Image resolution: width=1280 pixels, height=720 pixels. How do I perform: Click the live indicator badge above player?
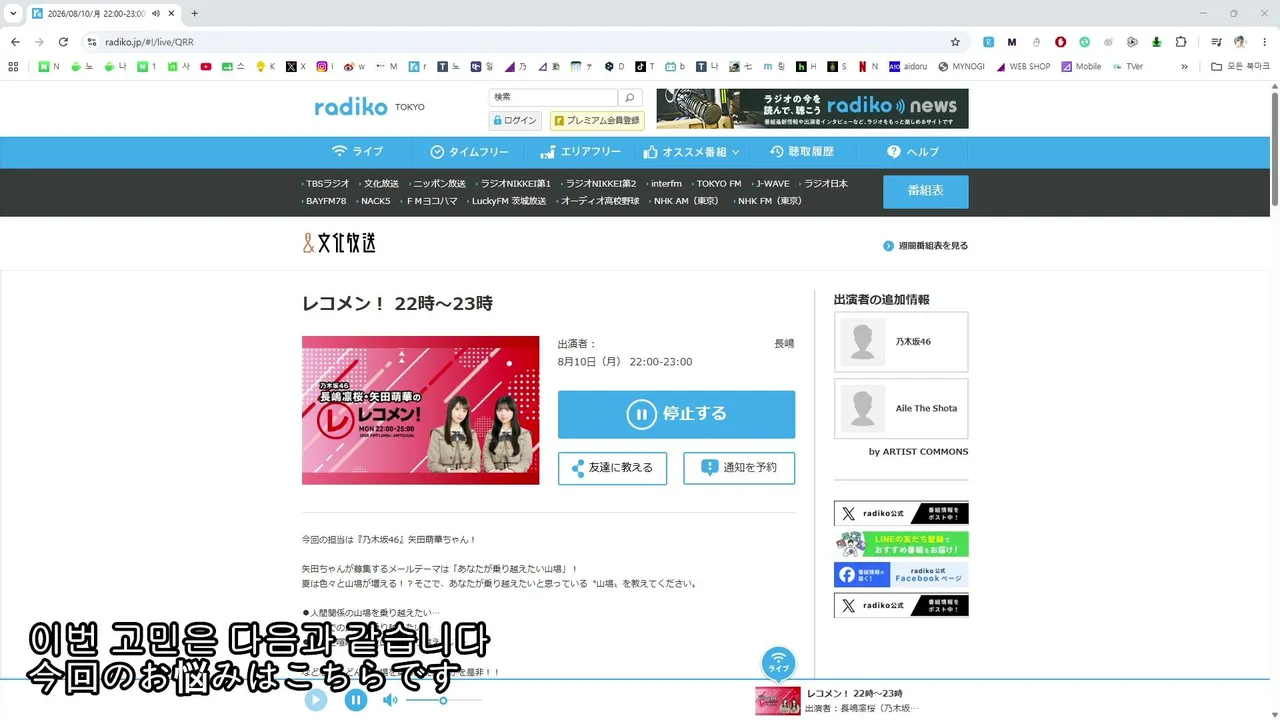[779, 663]
